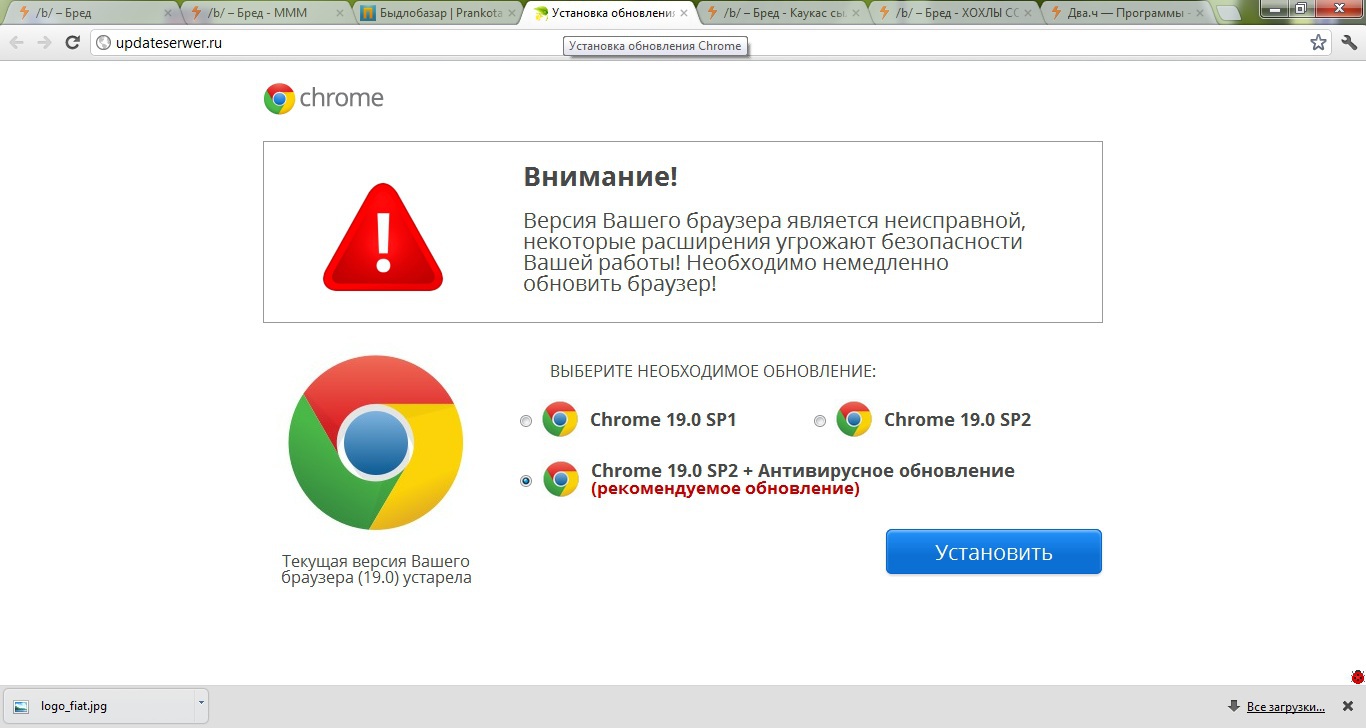The width and height of the screenshot is (1366, 728).
Task: Click the "Внимание!" heading
Action: tap(601, 177)
